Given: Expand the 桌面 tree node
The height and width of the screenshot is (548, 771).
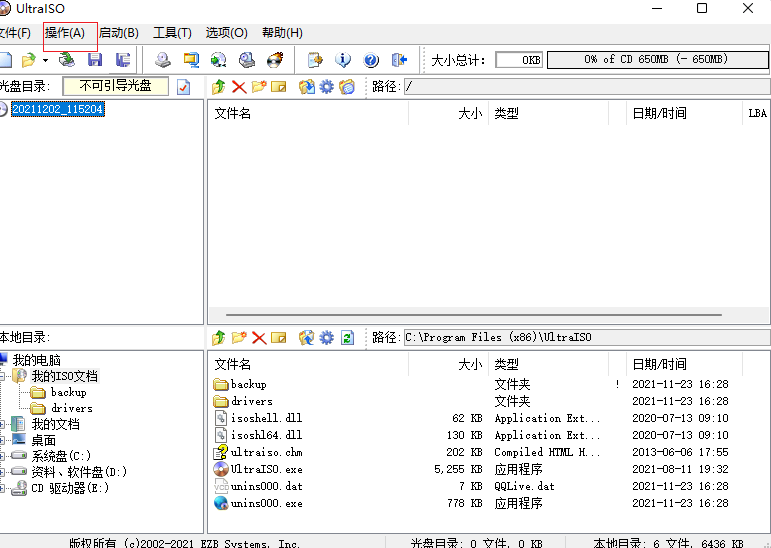Looking at the screenshot, I should [2, 440].
